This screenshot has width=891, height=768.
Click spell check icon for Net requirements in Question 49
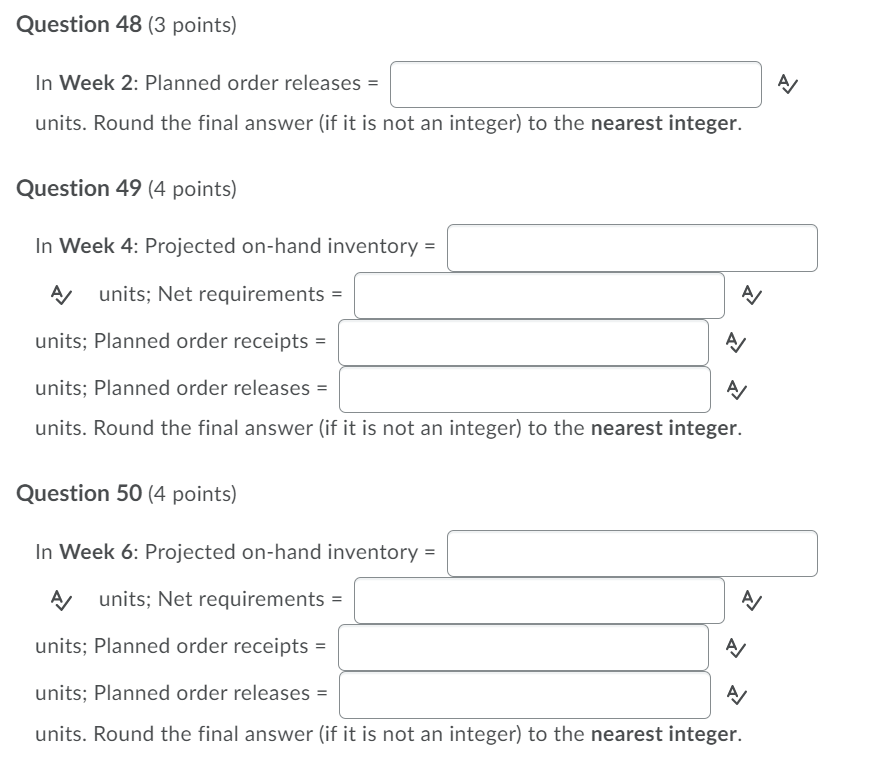[x=753, y=295]
